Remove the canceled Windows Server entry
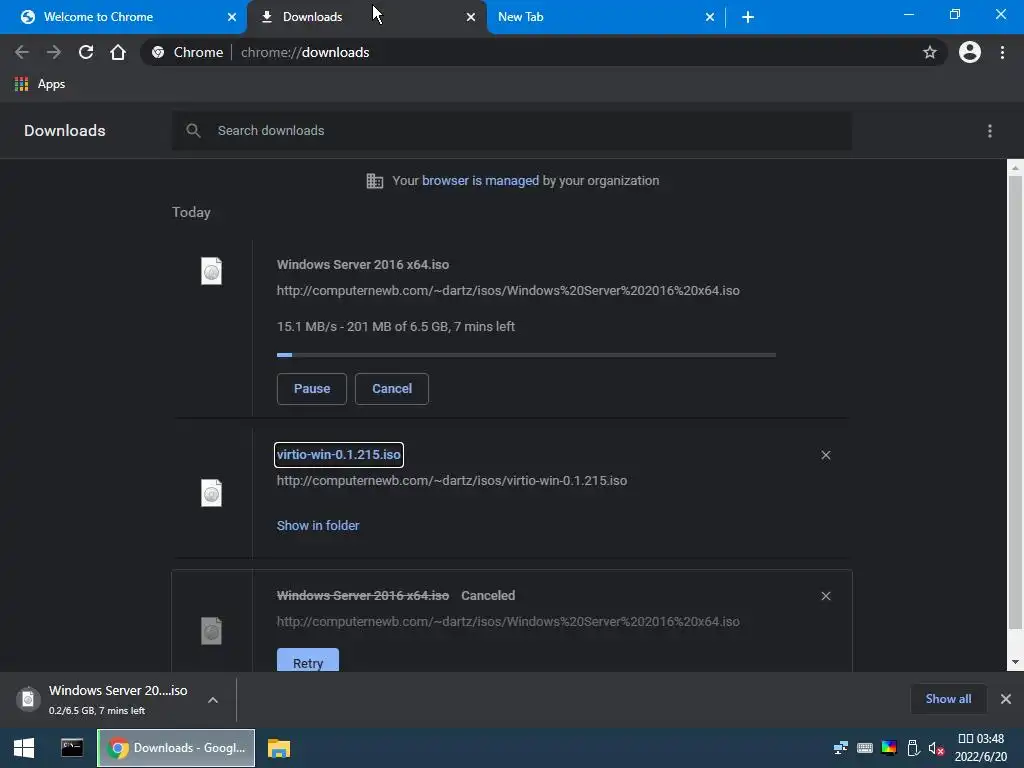 [825, 596]
